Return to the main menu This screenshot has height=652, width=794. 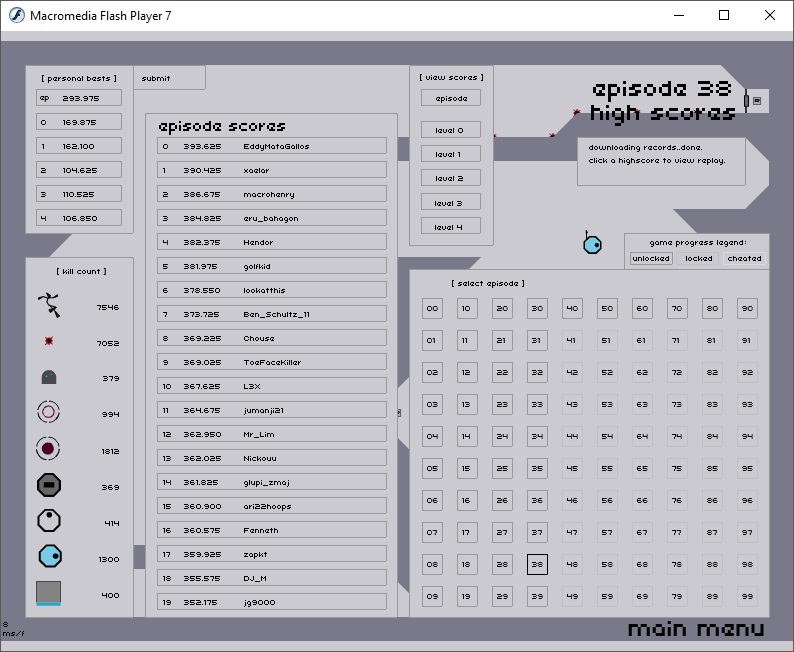click(695, 629)
